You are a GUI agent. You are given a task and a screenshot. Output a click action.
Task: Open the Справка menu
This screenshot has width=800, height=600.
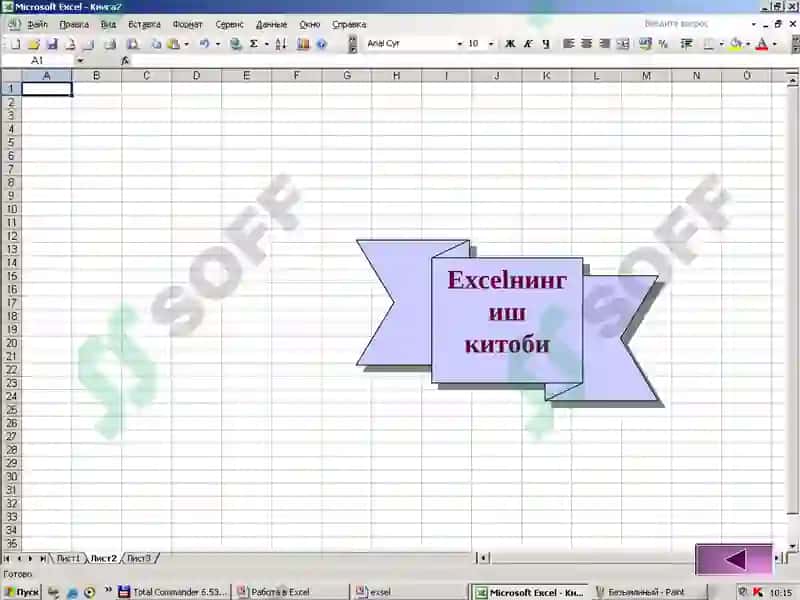(349, 24)
